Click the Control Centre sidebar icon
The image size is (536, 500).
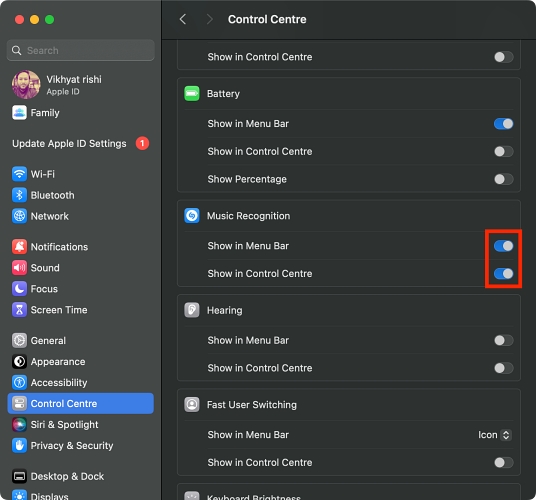pyautogui.click(x=19, y=404)
